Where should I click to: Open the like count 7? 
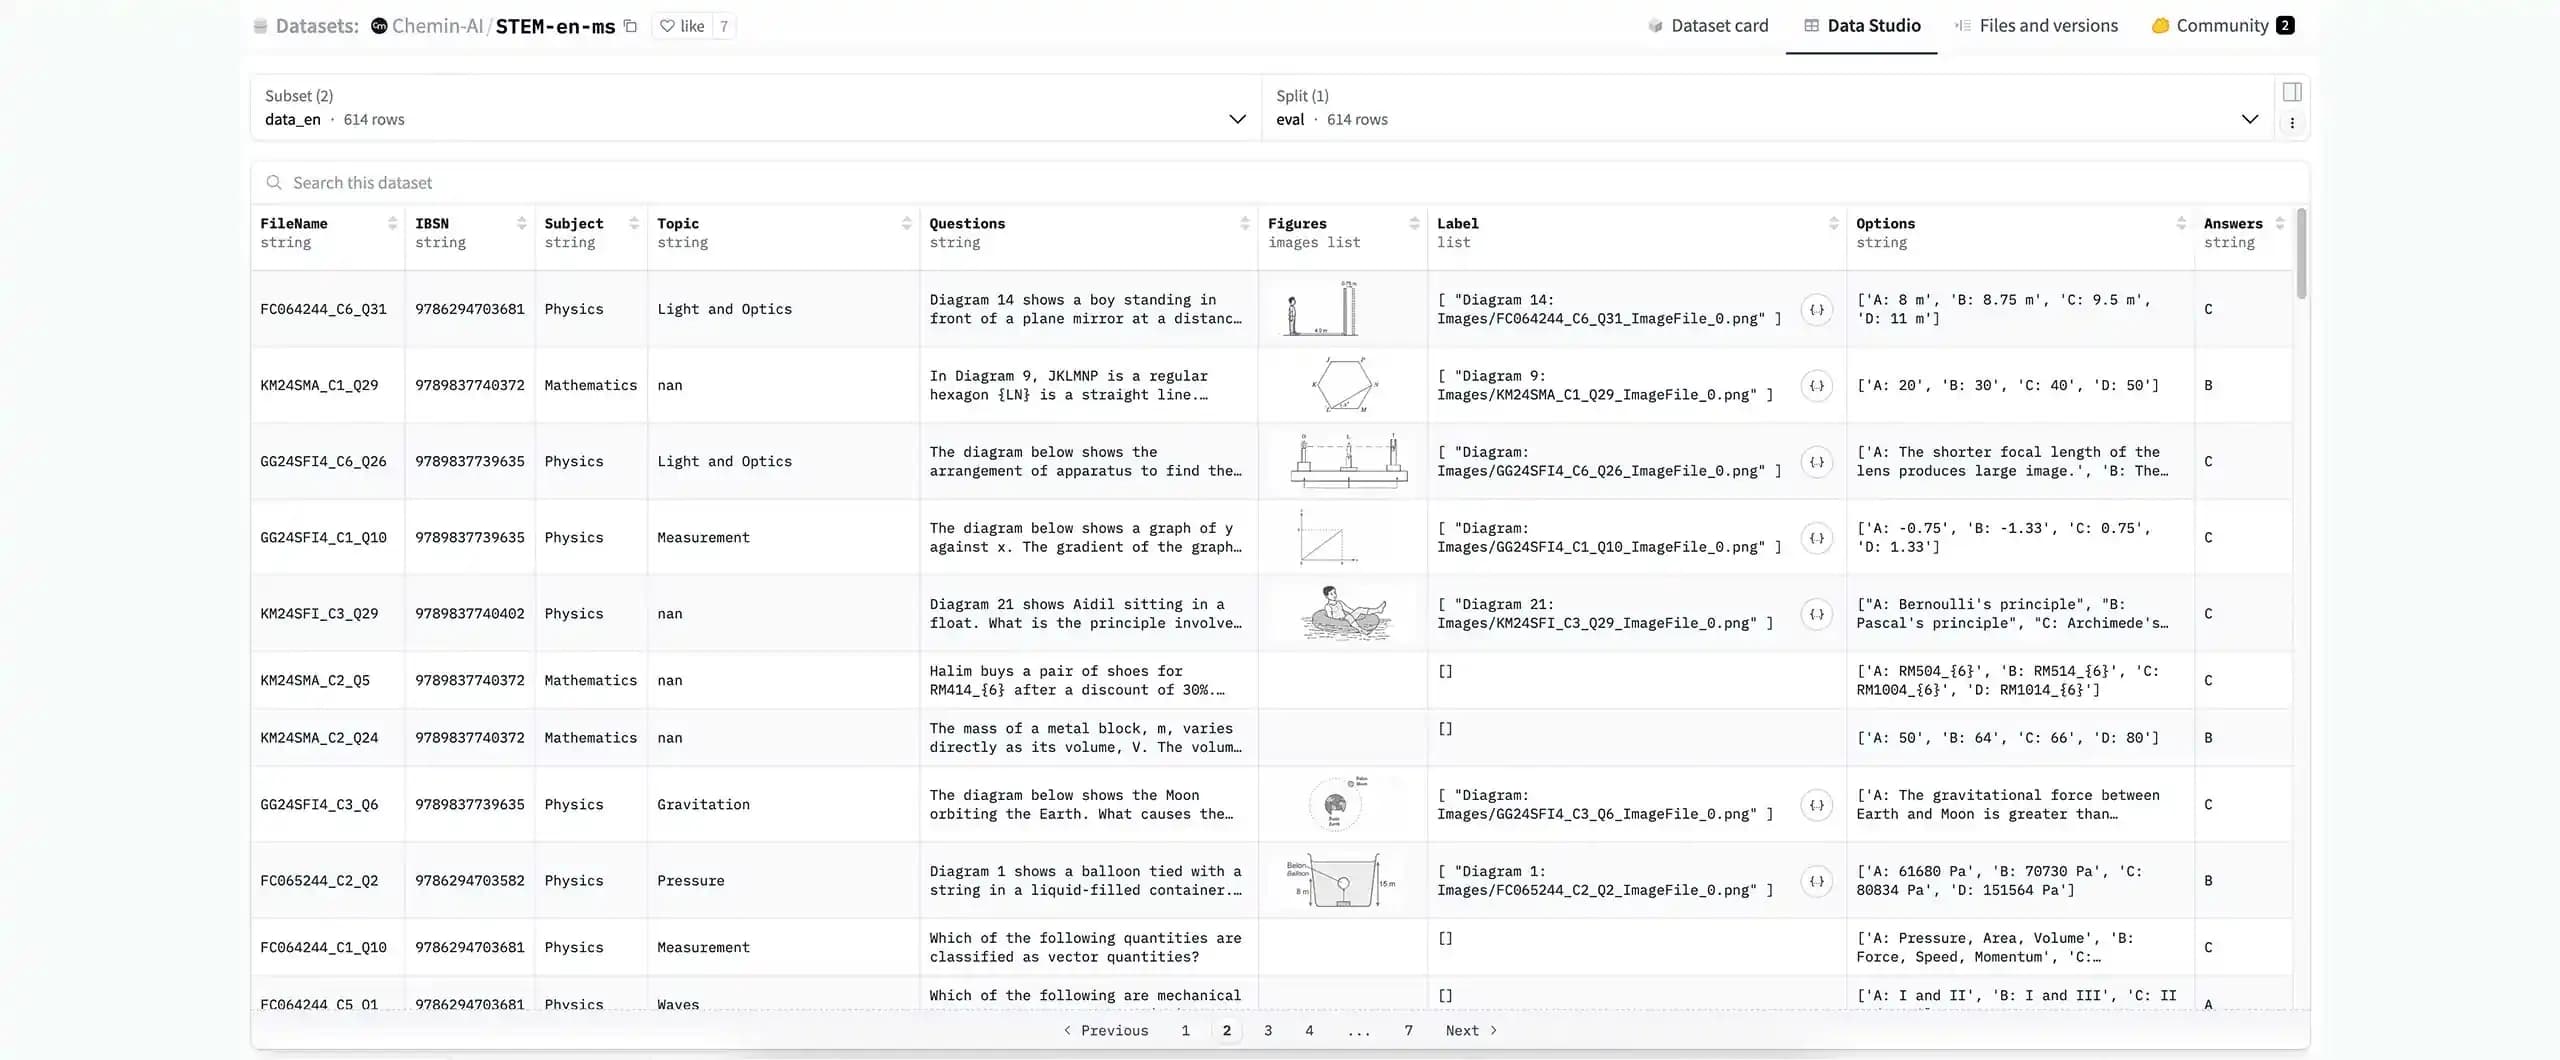point(724,26)
